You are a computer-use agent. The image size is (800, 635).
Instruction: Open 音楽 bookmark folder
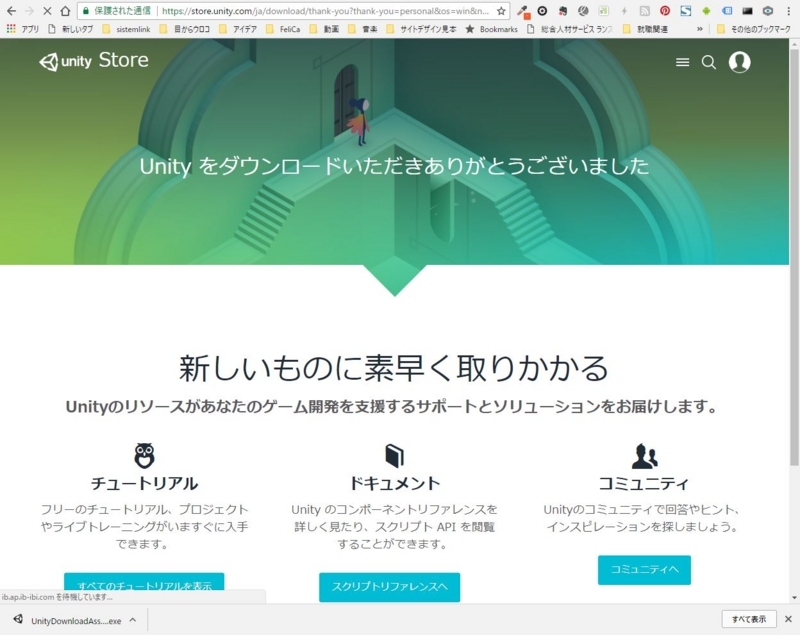(363, 29)
